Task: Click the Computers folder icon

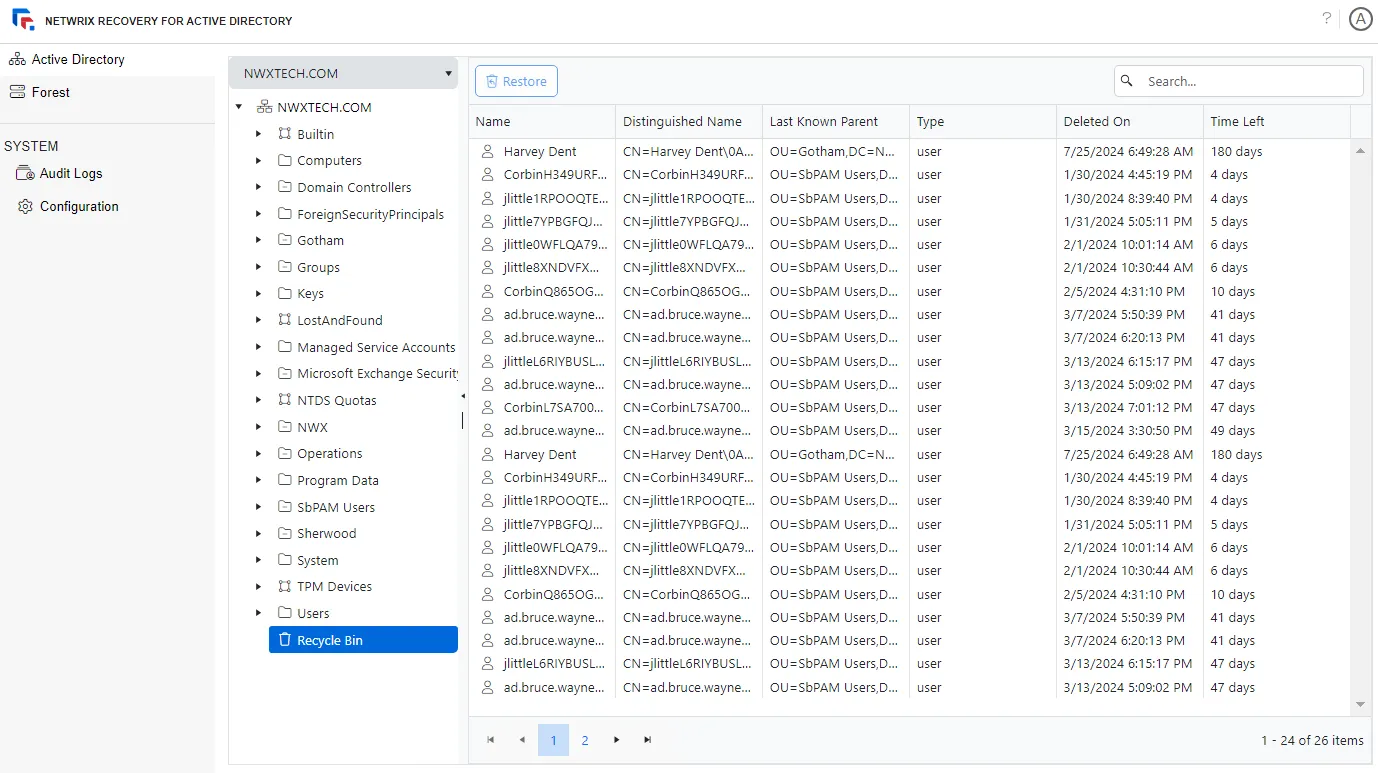Action: [x=285, y=160]
